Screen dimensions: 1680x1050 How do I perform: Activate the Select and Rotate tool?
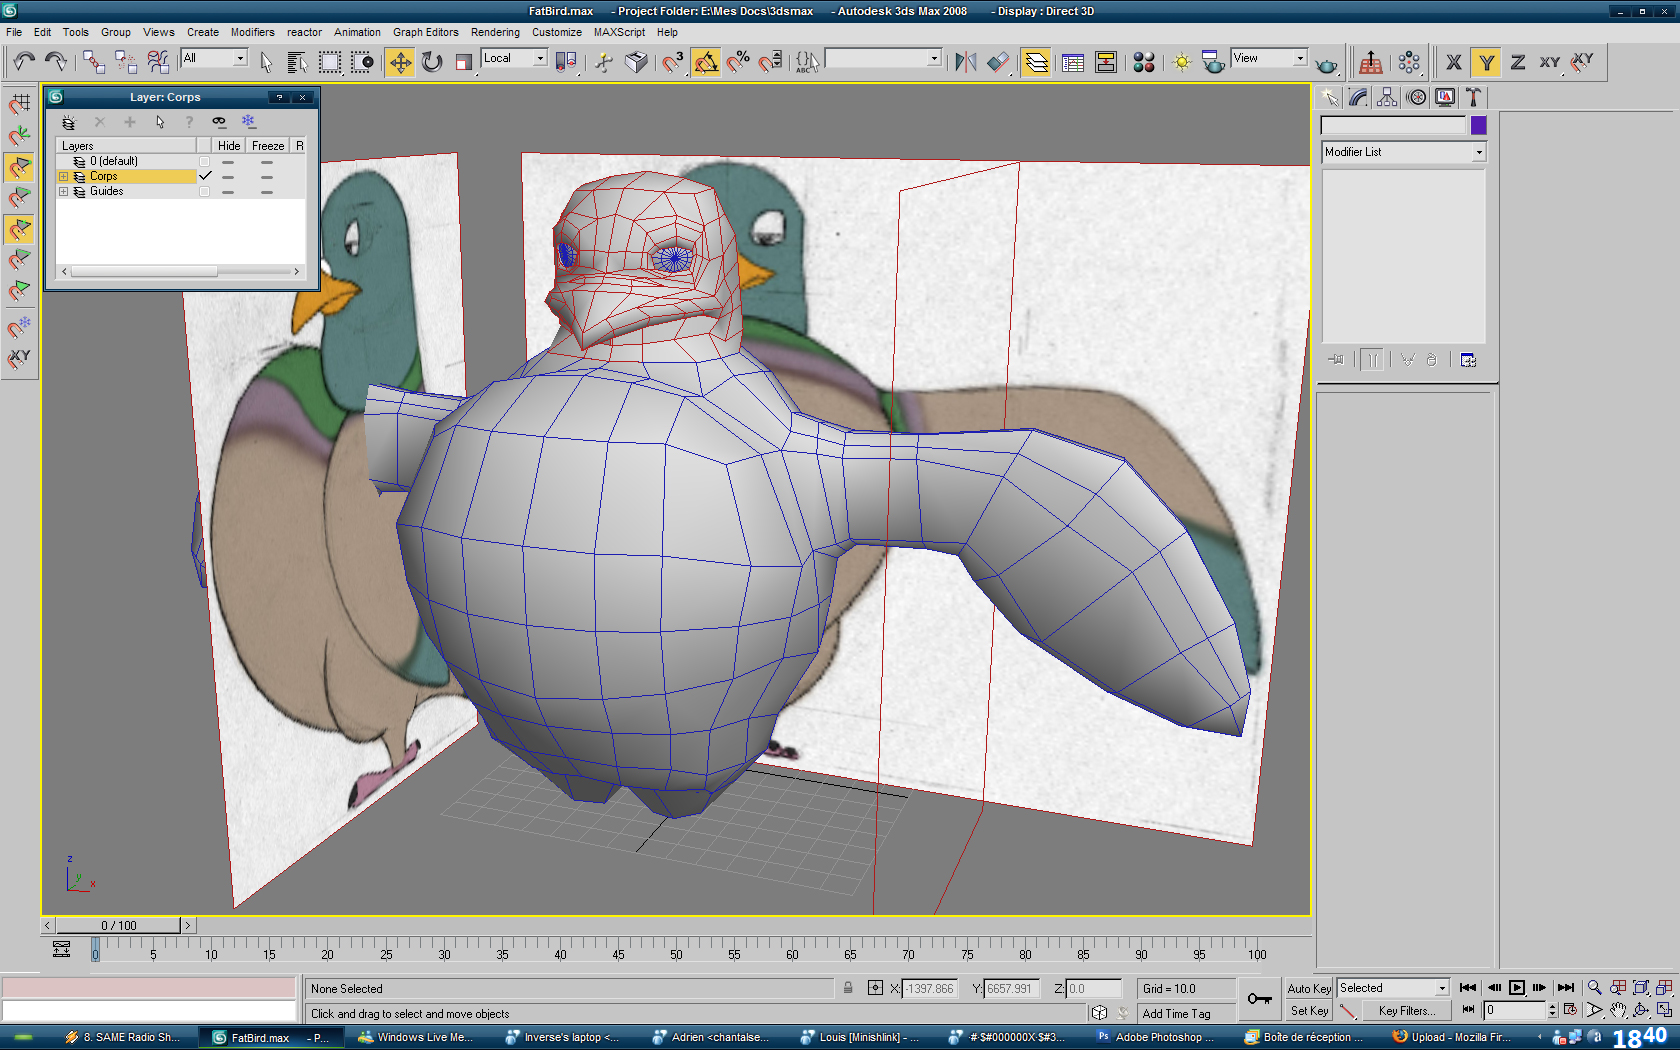432,62
